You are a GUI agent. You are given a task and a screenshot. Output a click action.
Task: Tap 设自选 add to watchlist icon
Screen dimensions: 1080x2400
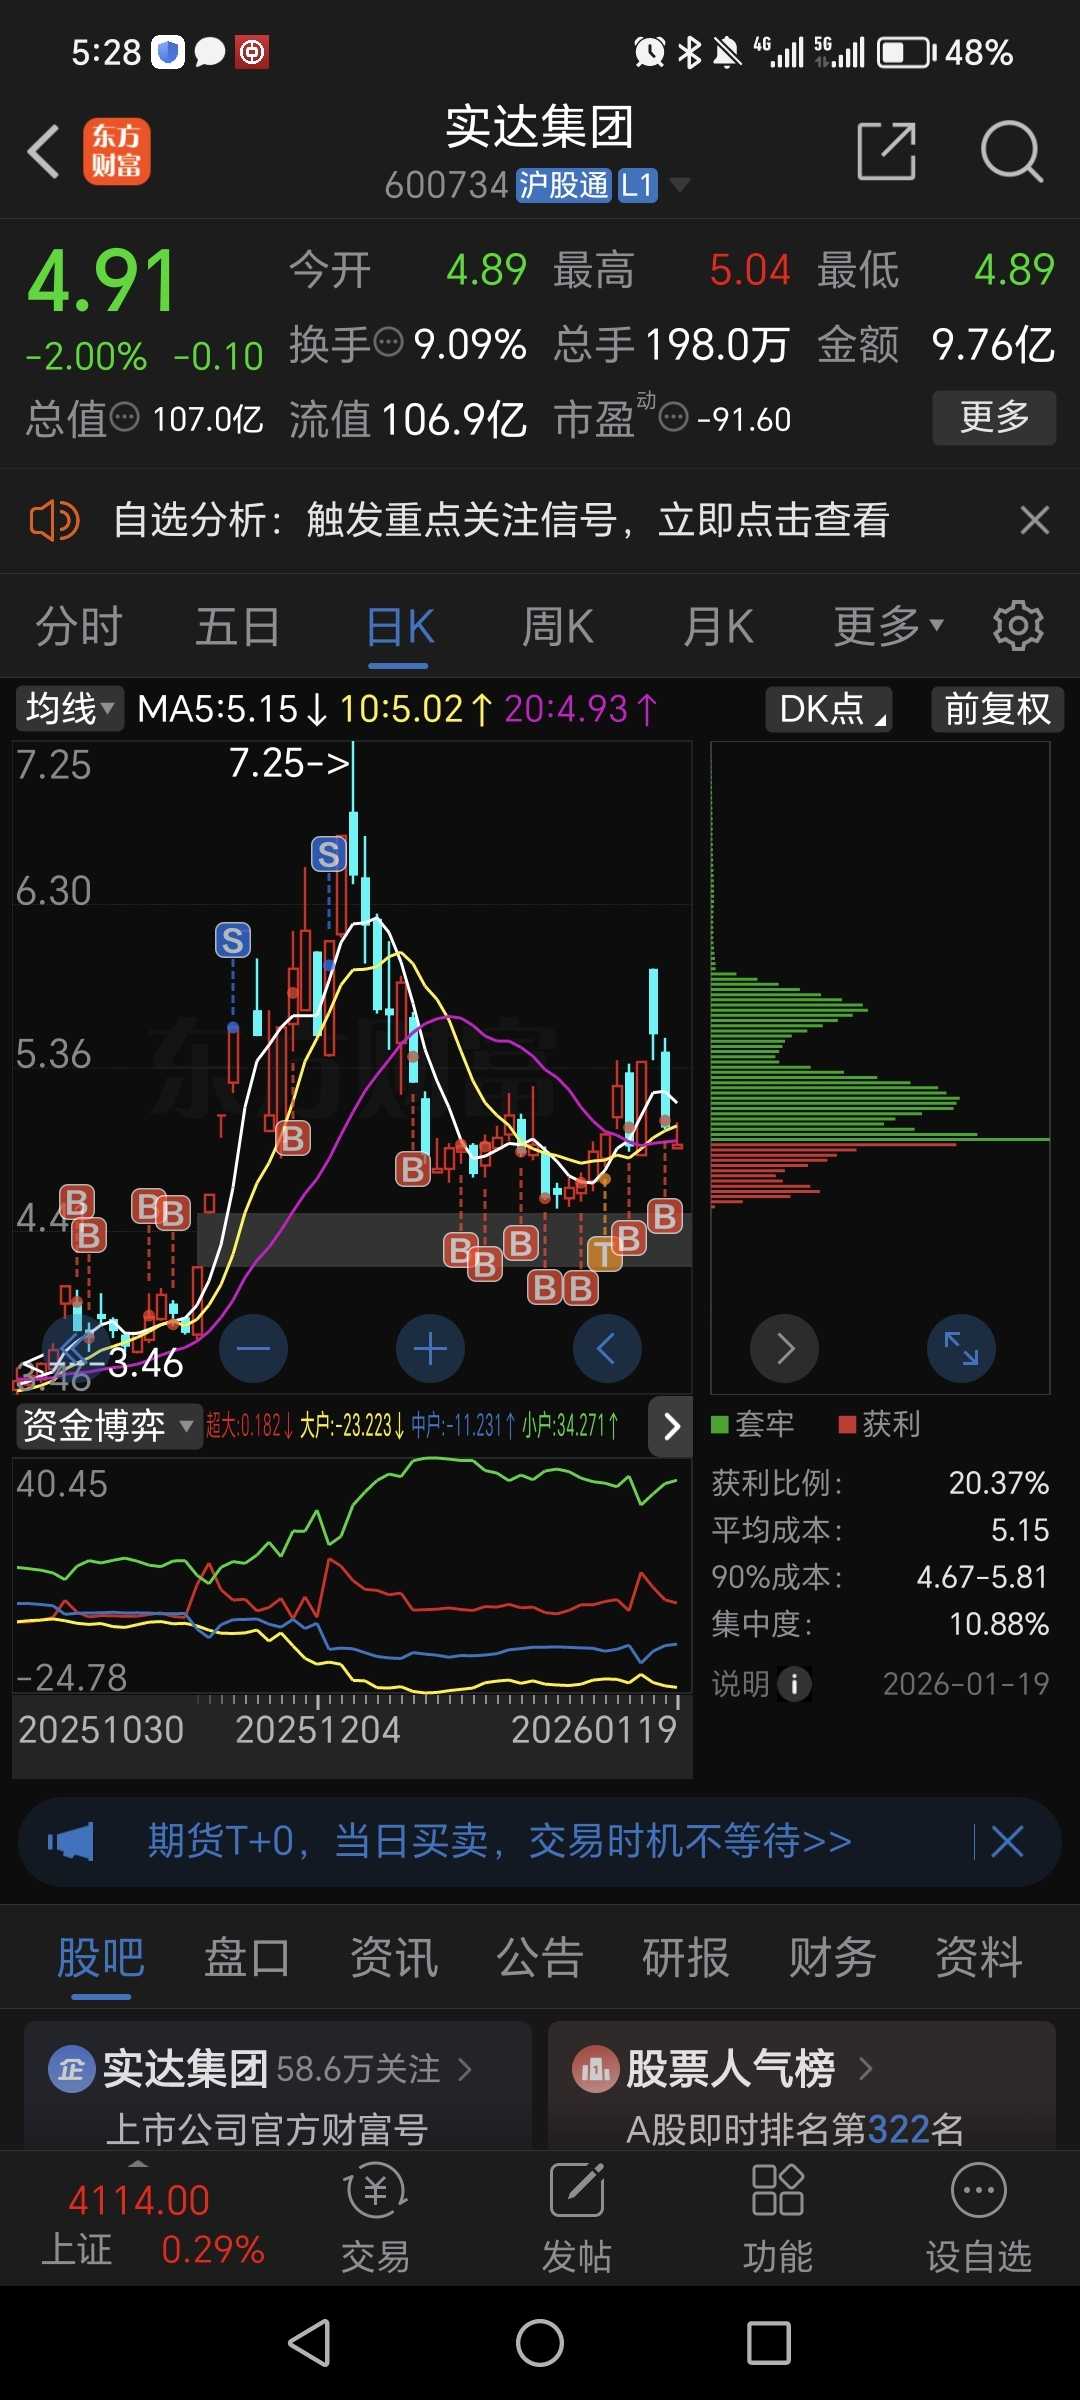[979, 2219]
